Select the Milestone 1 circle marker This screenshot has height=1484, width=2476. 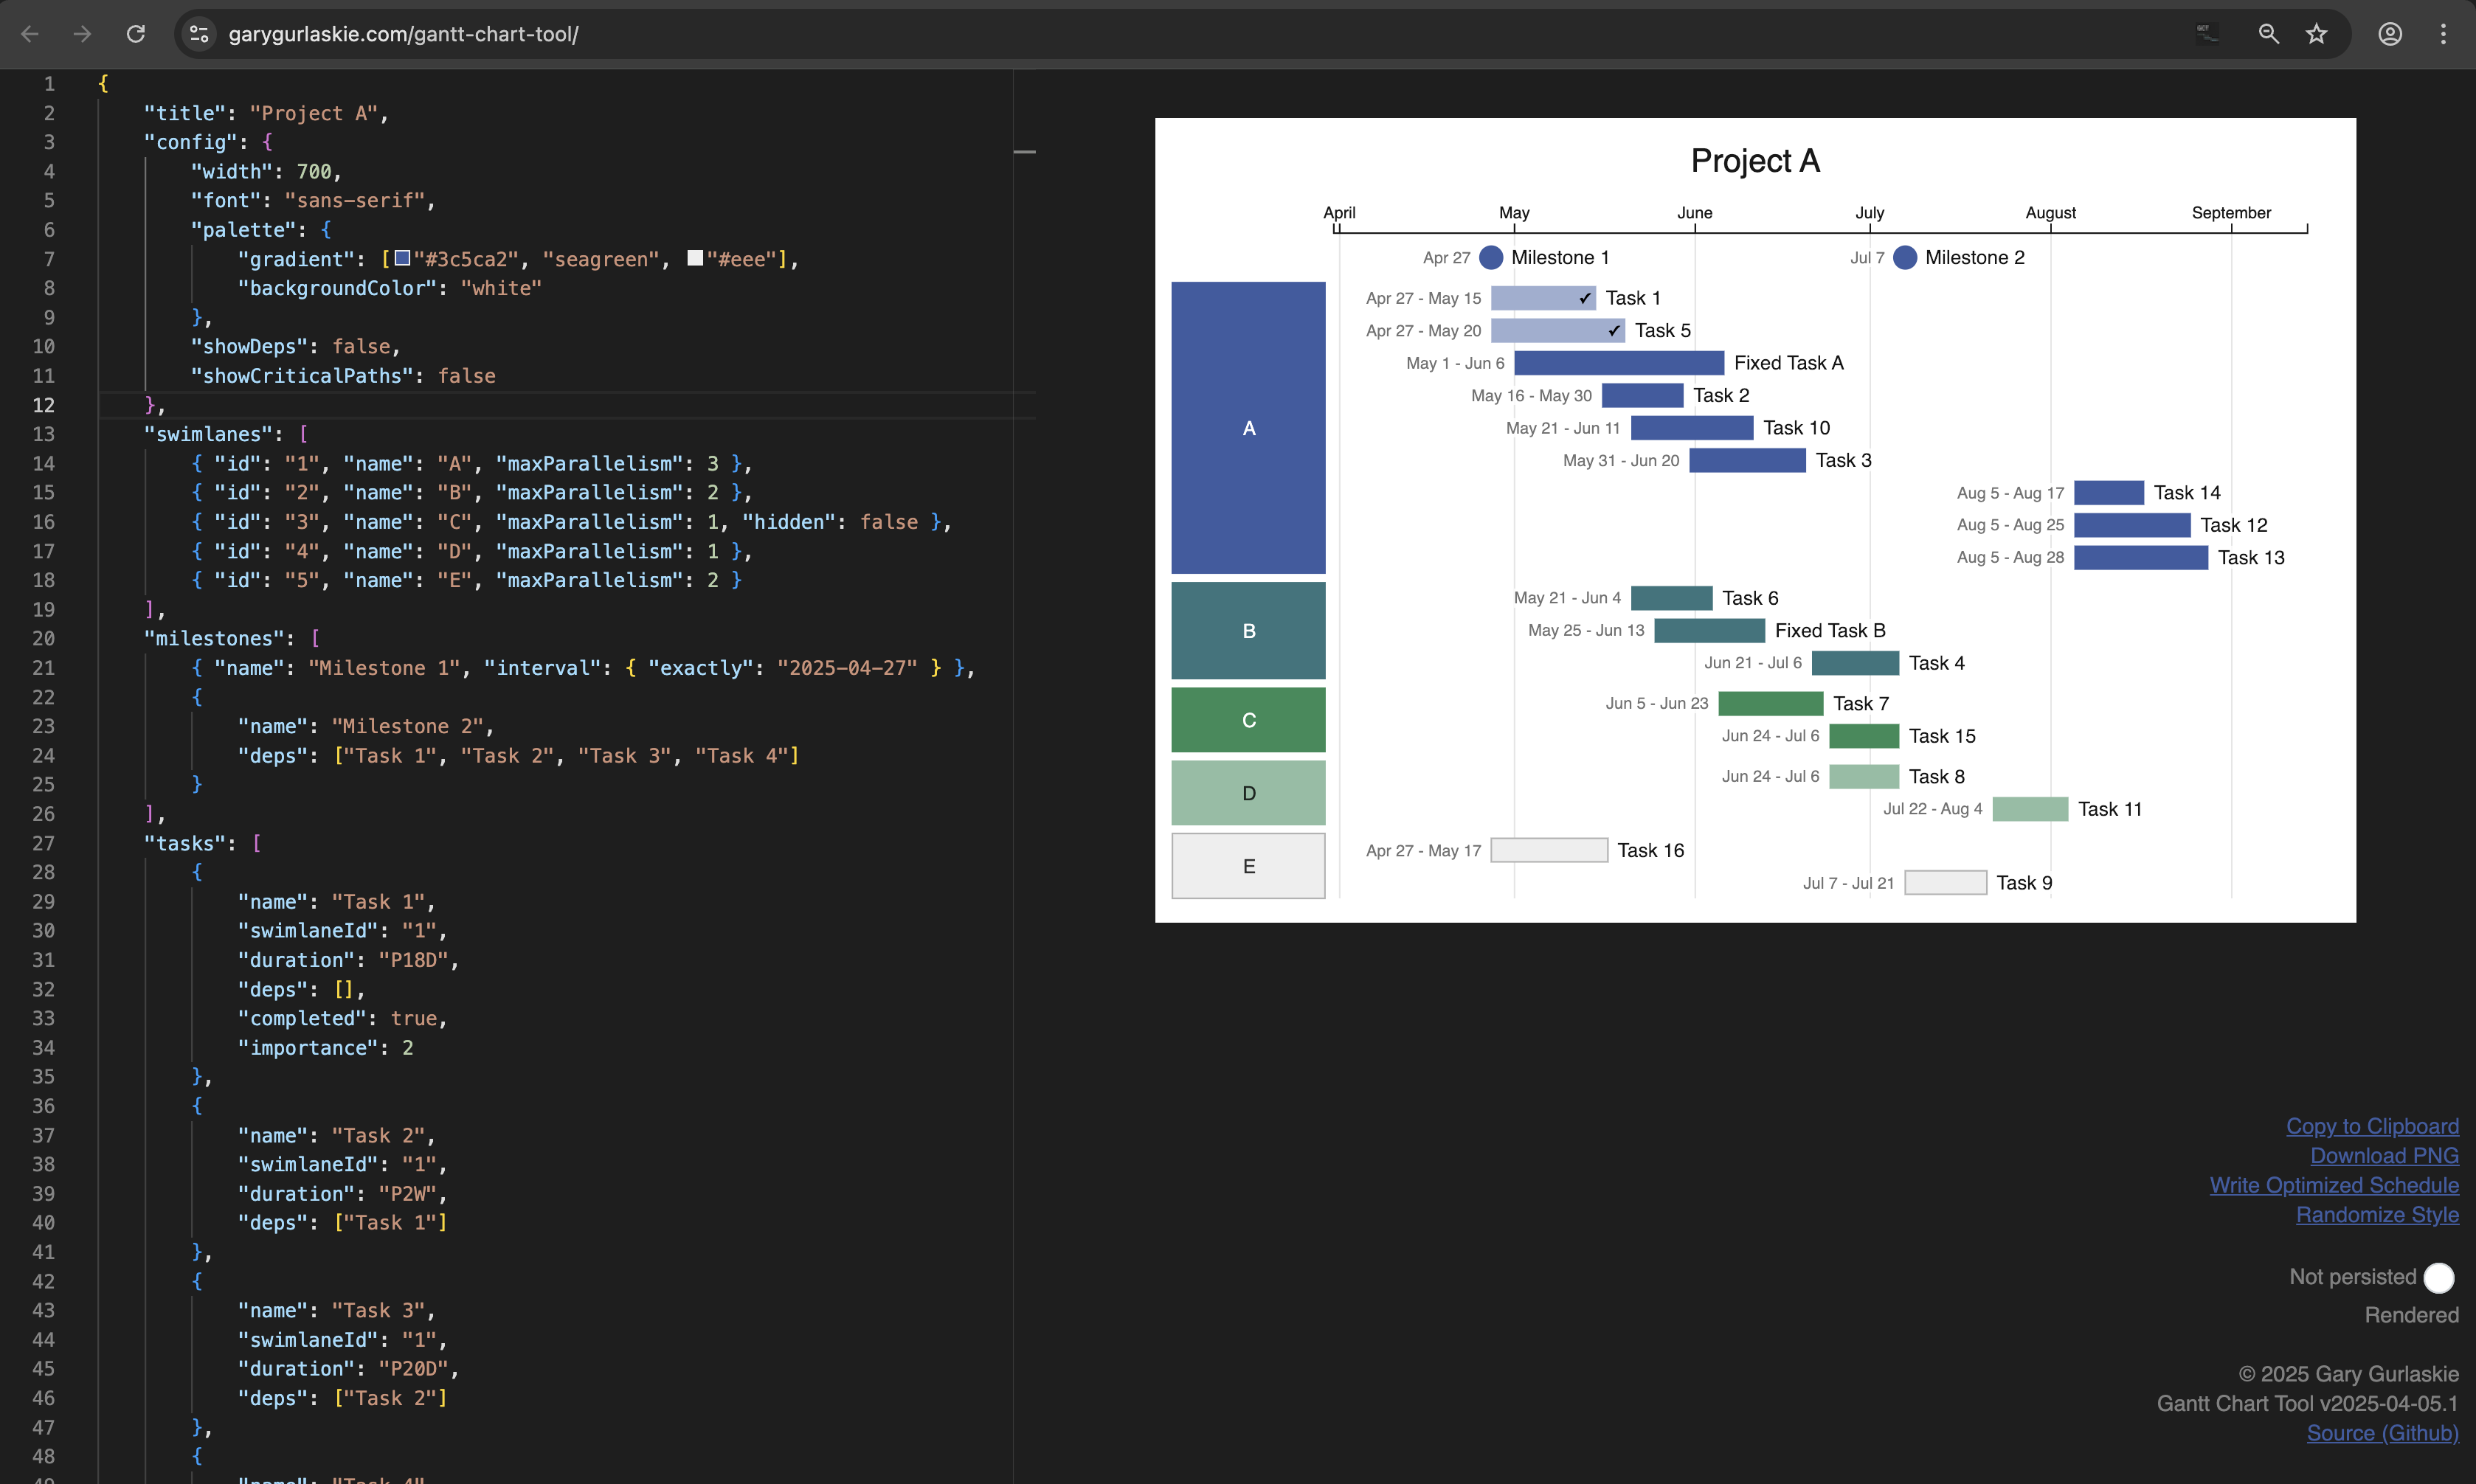pyautogui.click(x=1490, y=257)
